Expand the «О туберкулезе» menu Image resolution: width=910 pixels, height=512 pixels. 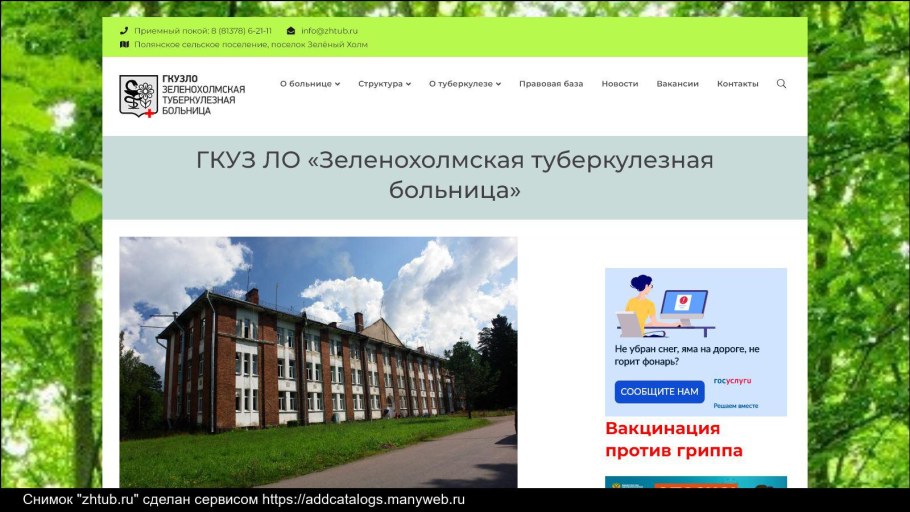pos(465,84)
